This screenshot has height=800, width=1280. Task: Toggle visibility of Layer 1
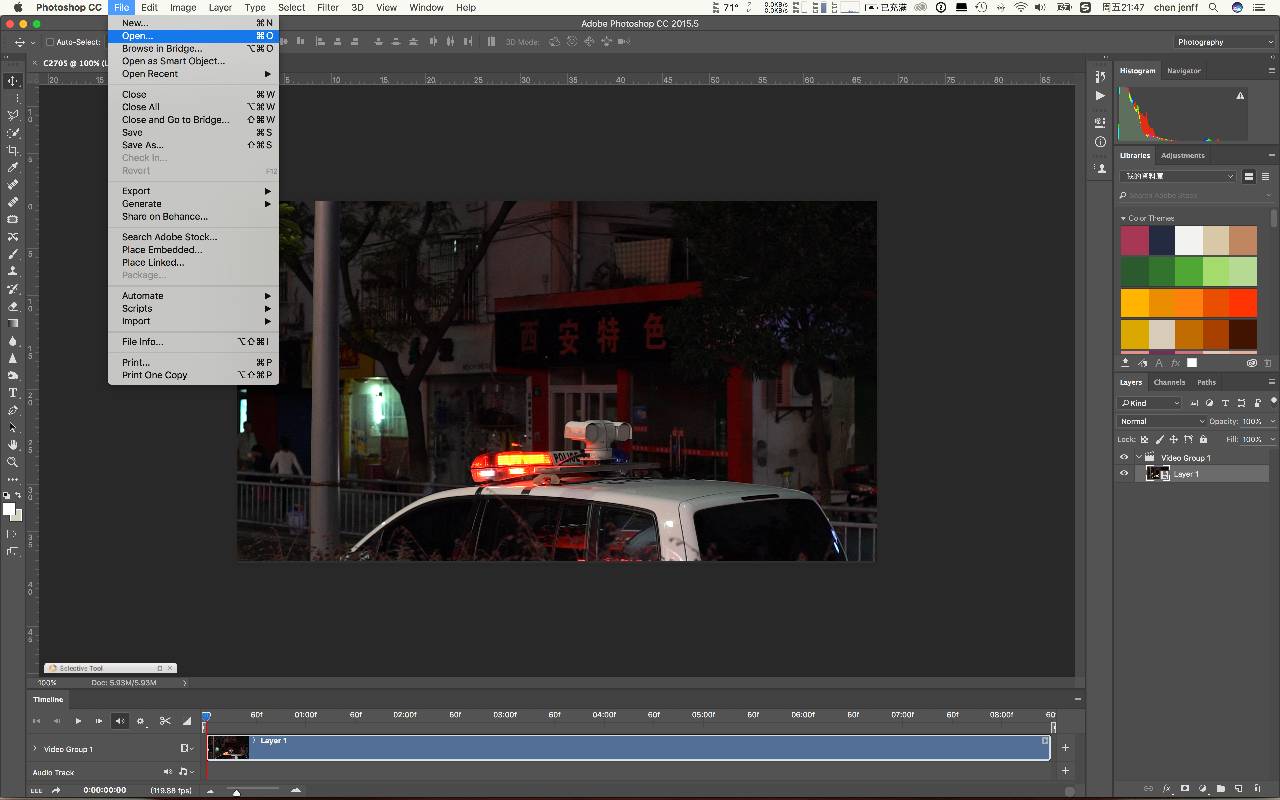pyautogui.click(x=1124, y=474)
